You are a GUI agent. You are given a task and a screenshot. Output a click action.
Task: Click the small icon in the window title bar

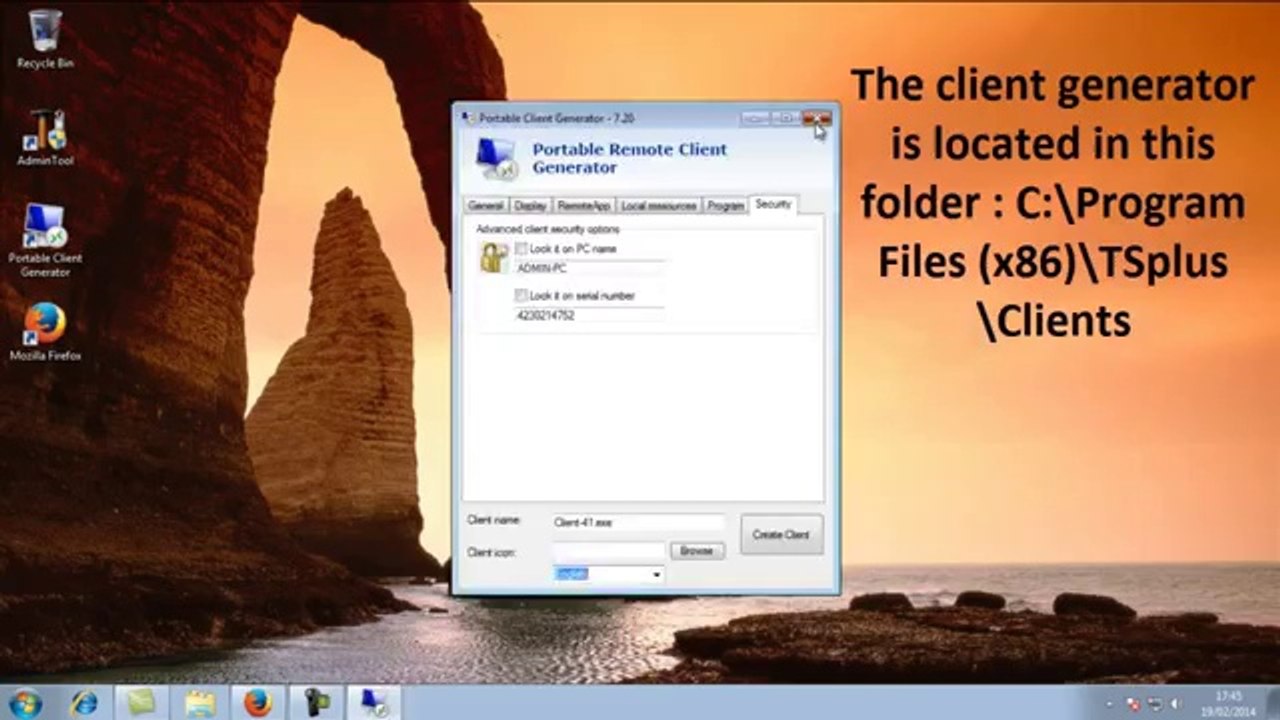click(468, 118)
